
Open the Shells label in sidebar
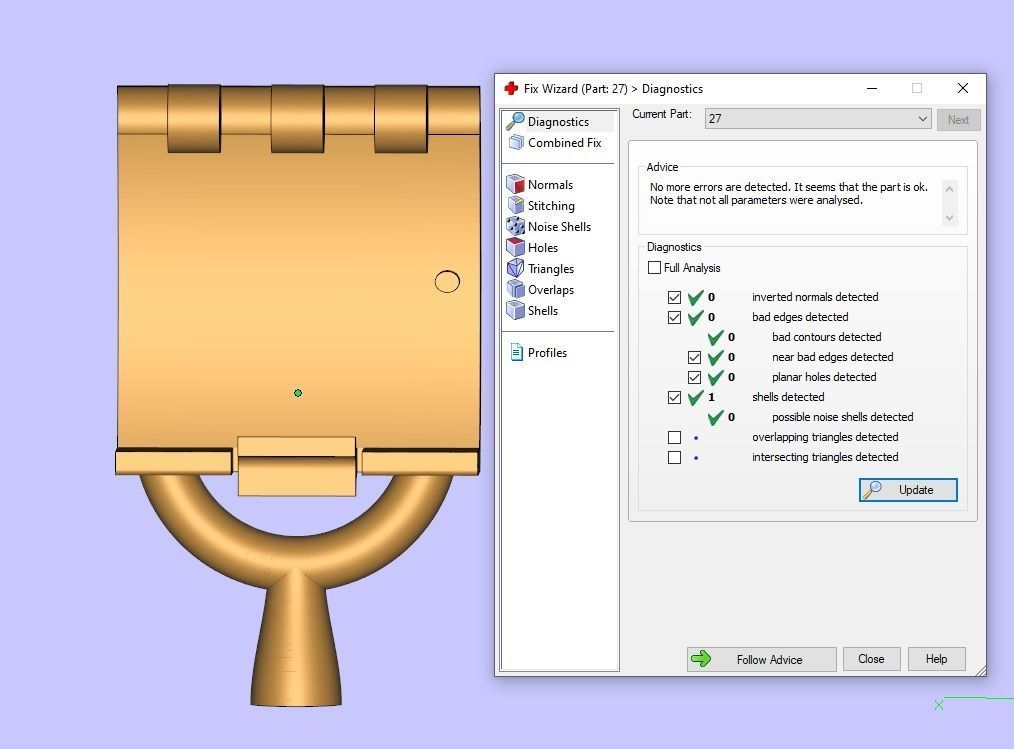(x=543, y=310)
